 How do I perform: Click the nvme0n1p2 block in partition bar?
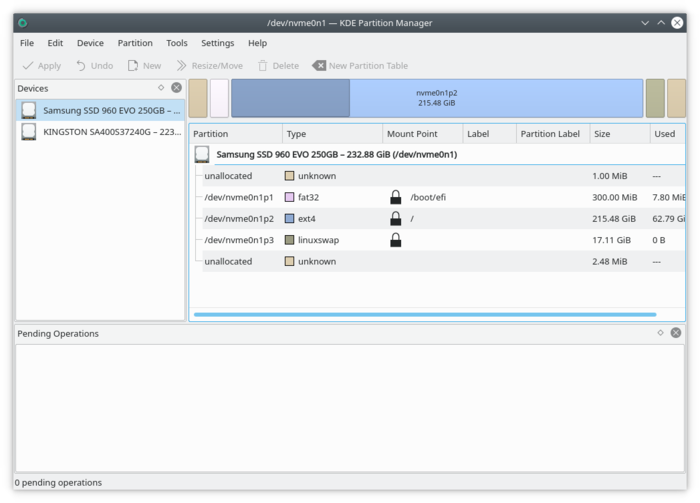click(437, 98)
